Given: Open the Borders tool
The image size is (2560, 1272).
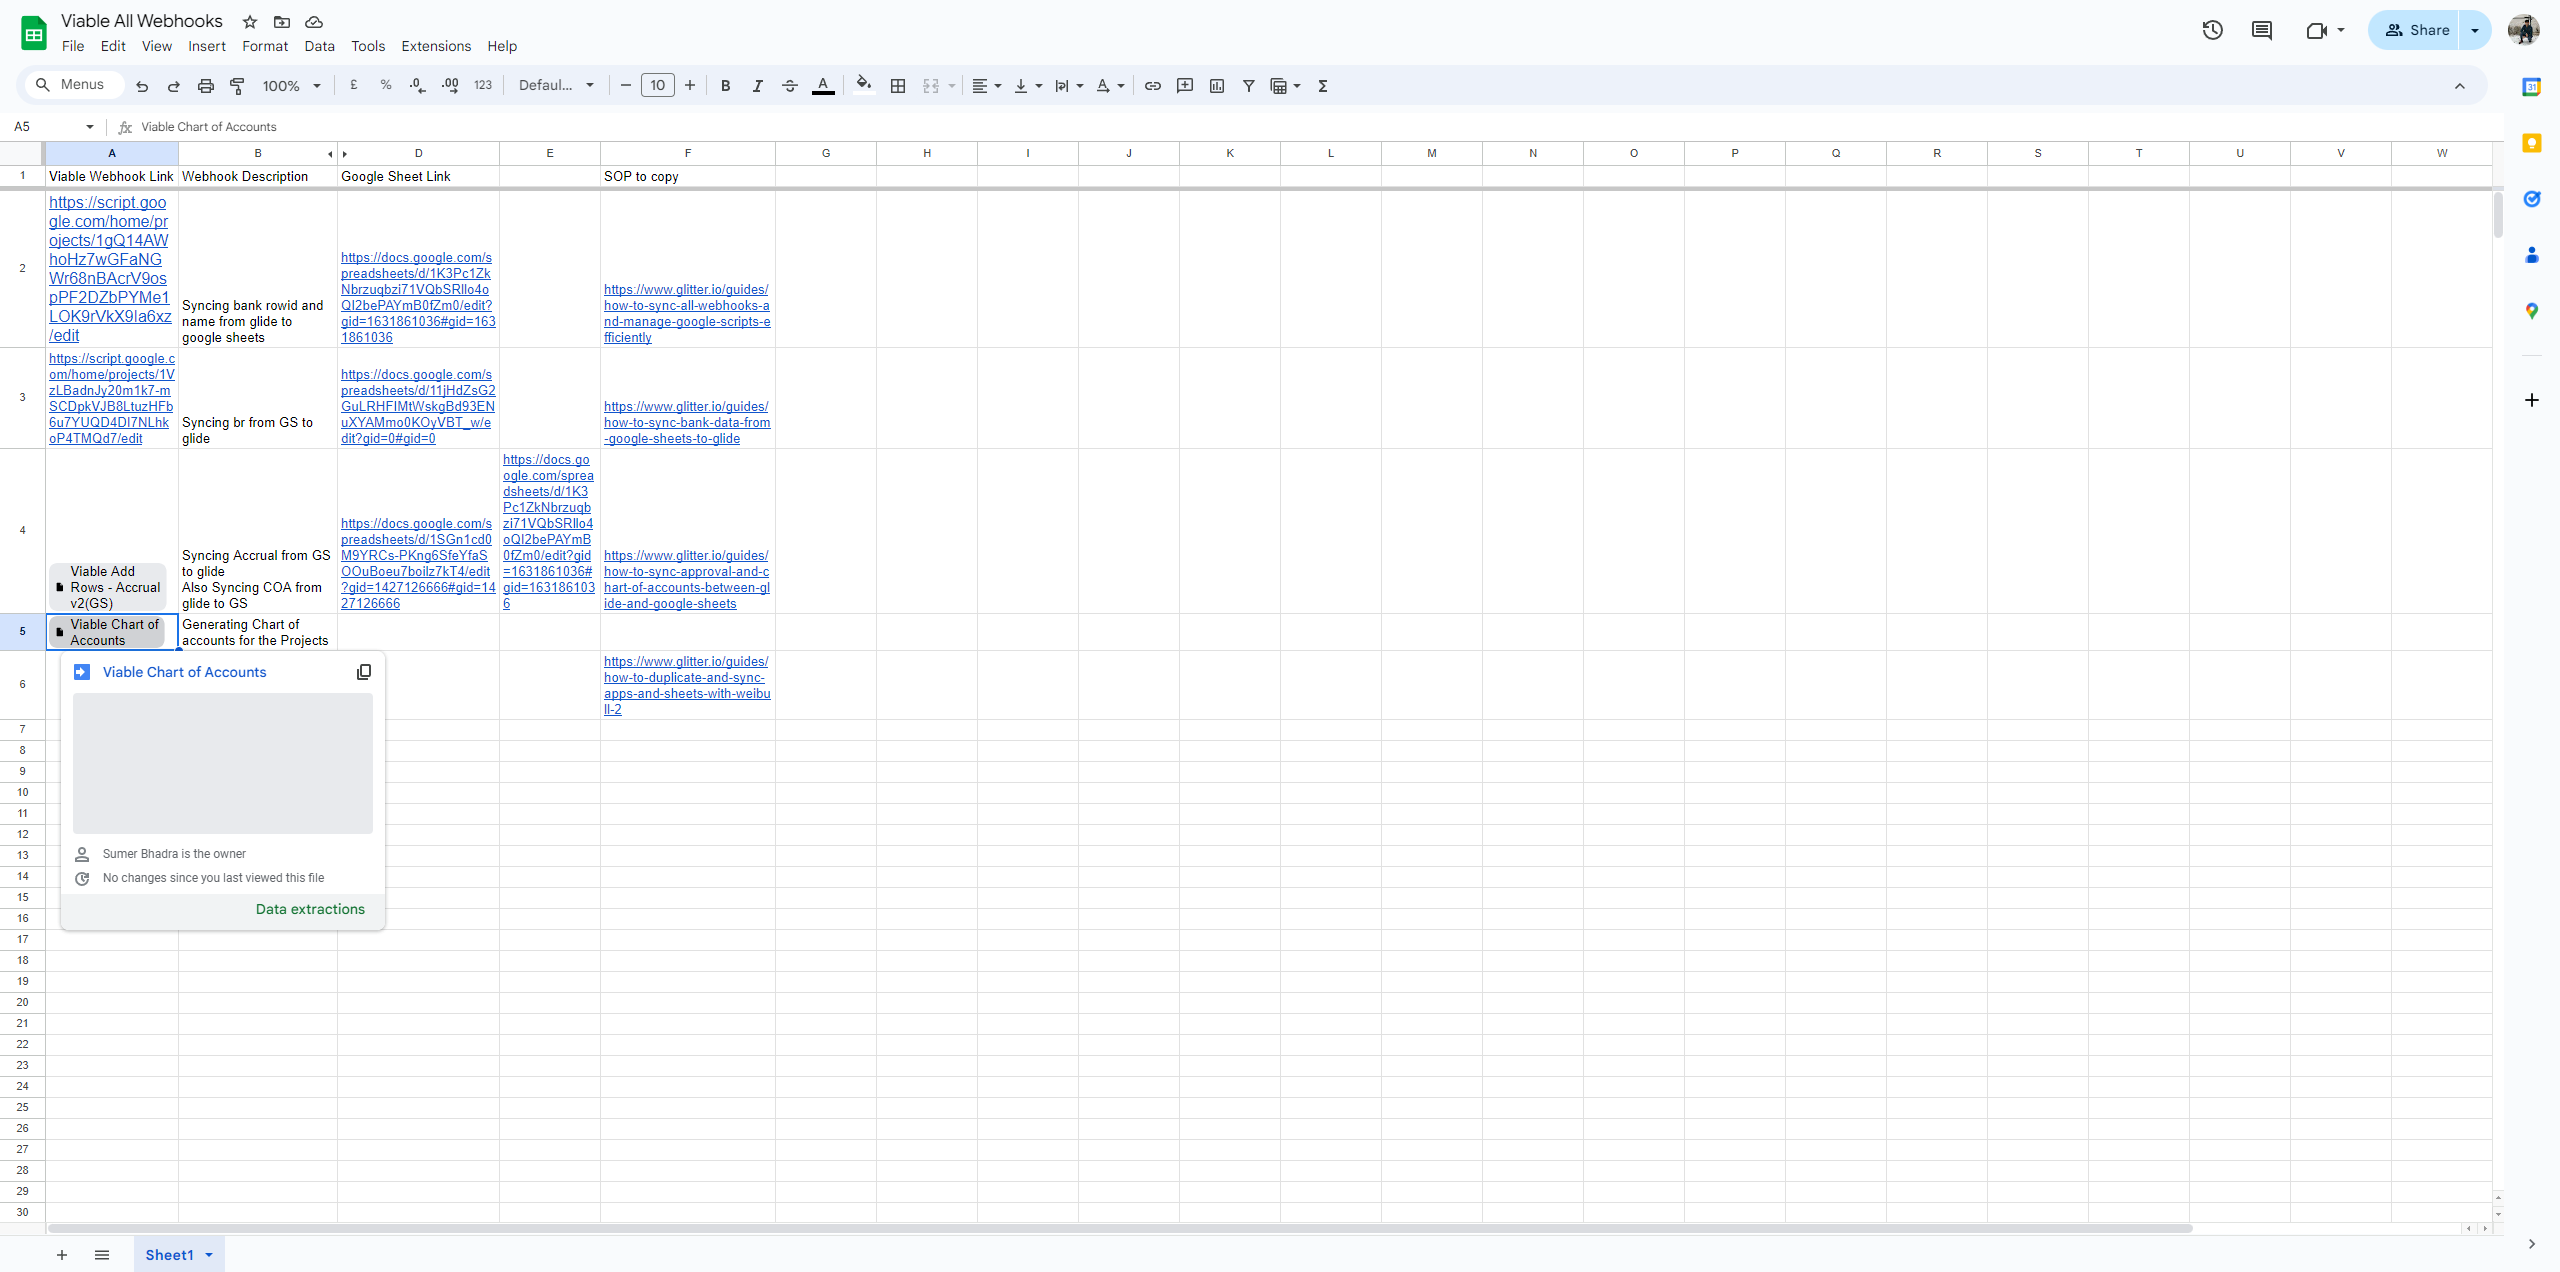Looking at the screenshot, I should [898, 86].
